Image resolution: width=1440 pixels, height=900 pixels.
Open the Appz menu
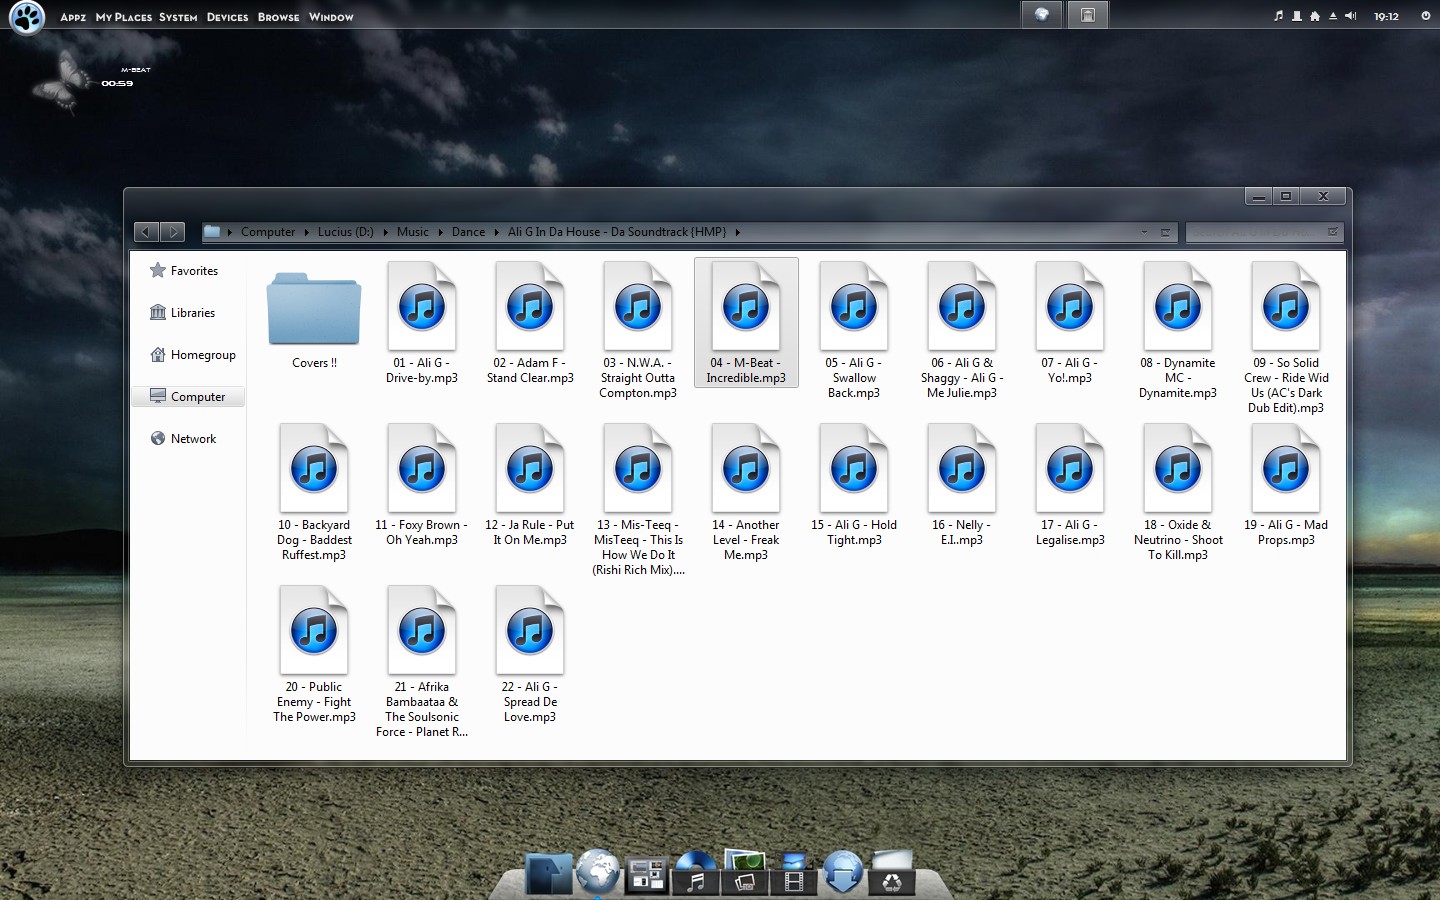(x=73, y=17)
